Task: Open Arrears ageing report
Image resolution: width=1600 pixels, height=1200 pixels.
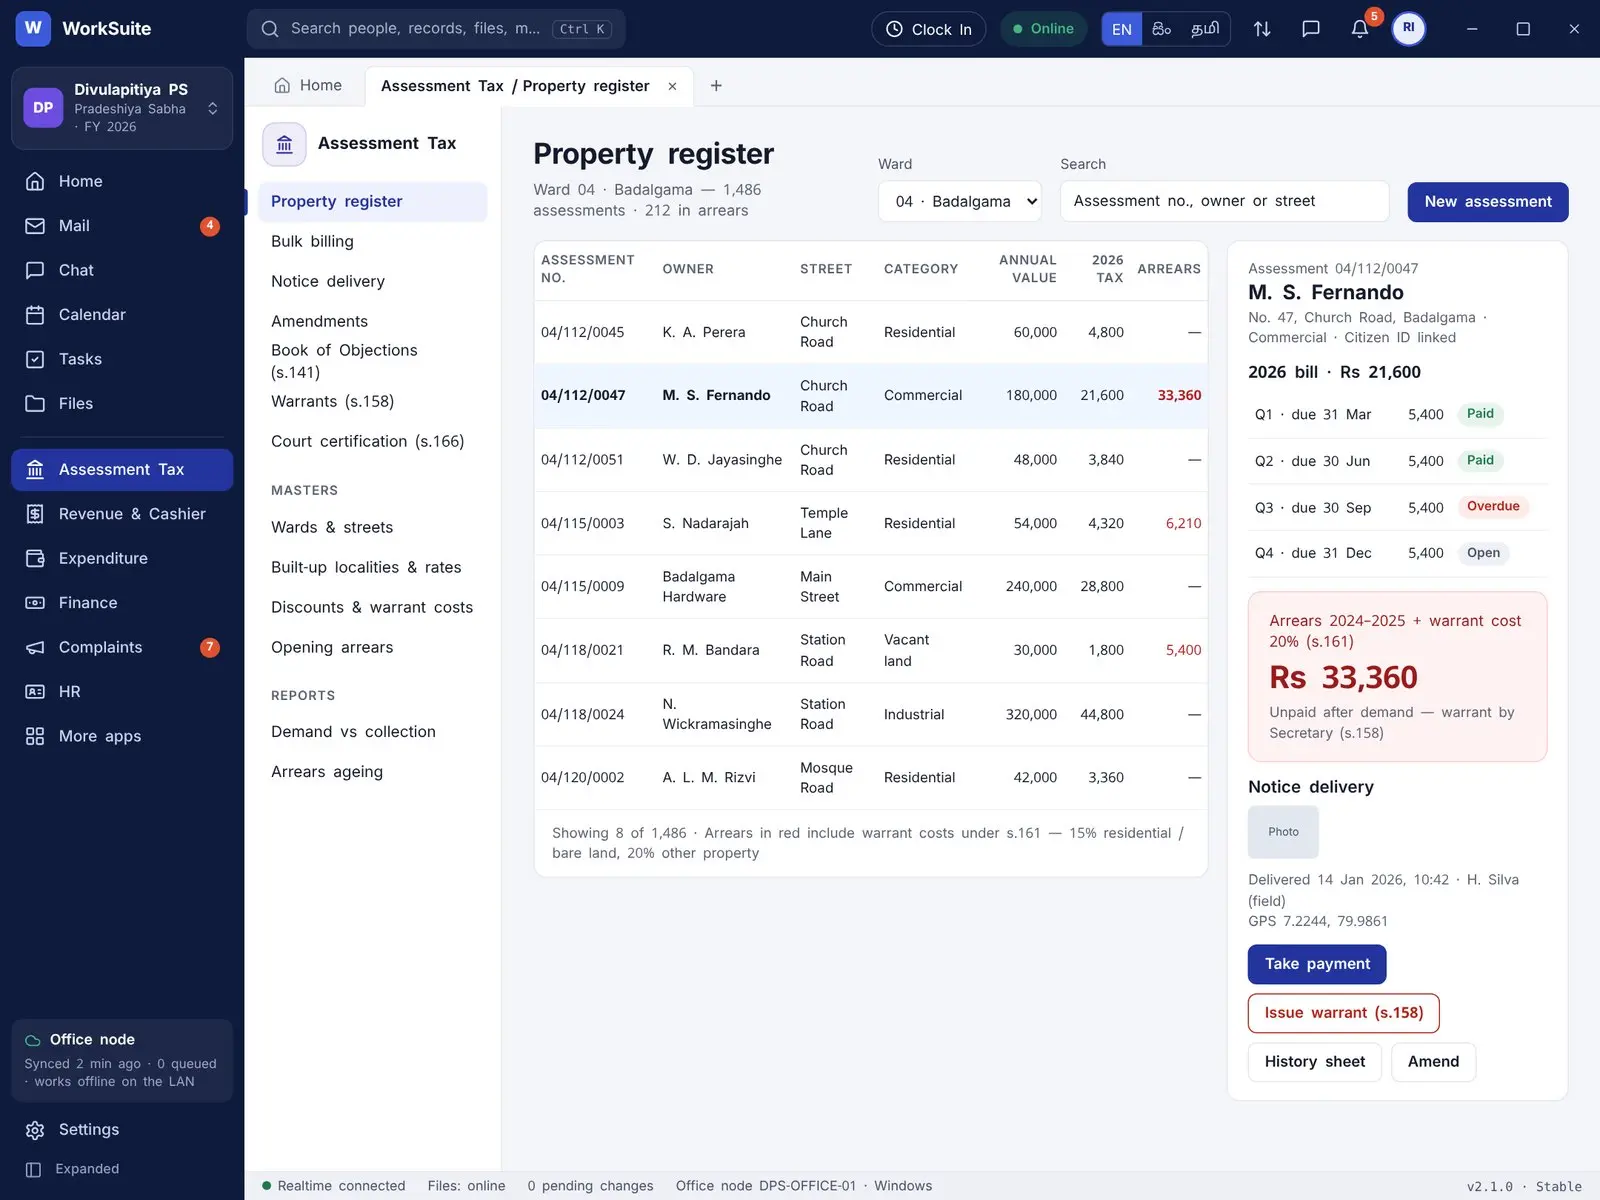Action: (x=372, y=772)
